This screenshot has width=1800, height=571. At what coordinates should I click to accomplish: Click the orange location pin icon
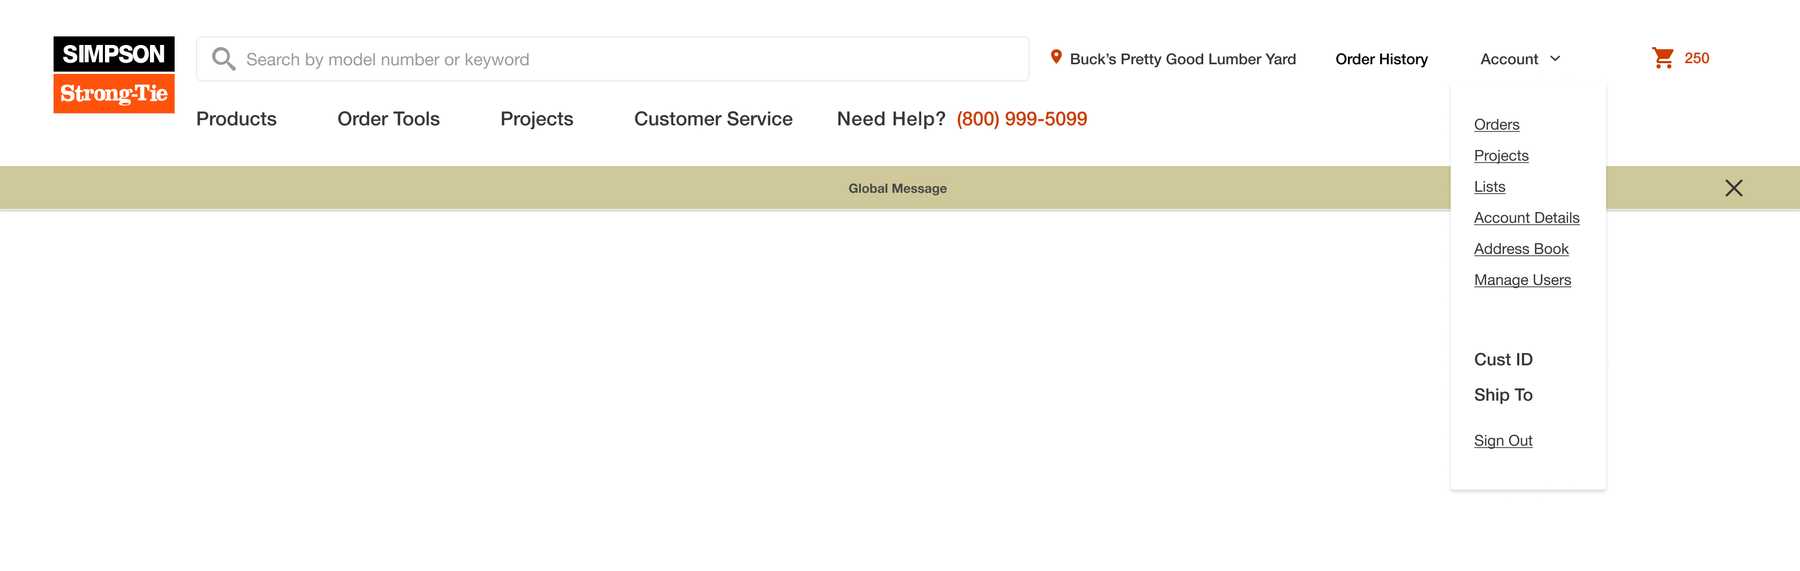point(1056,57)
